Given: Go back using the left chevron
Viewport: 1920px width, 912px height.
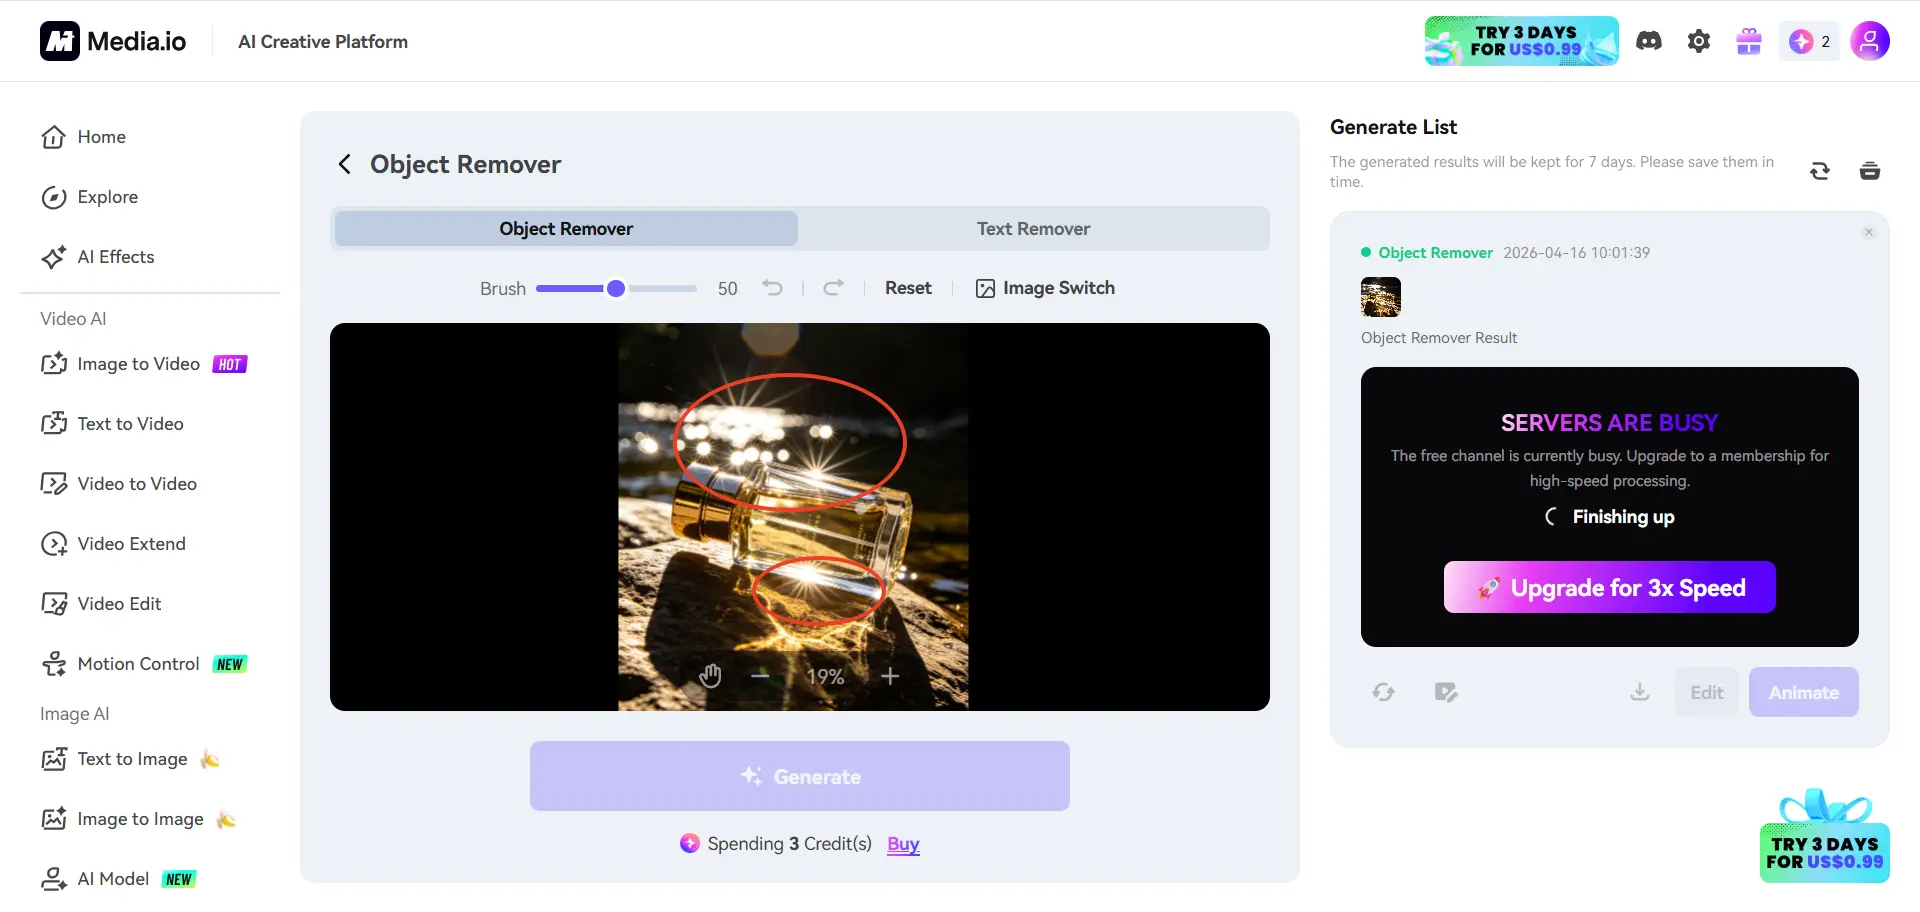Looking at the screenshot, I should pos(345,164).
